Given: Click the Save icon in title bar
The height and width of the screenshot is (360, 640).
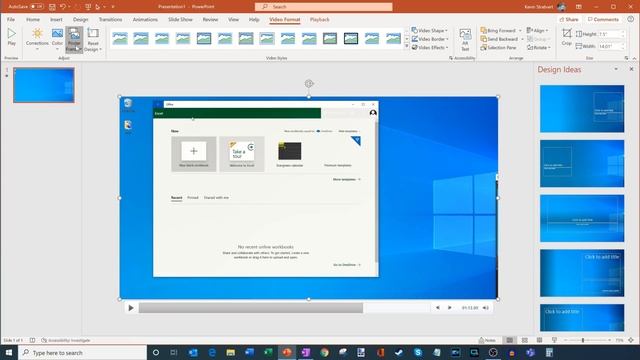Looking at the screenshot, I should [52, 7].
